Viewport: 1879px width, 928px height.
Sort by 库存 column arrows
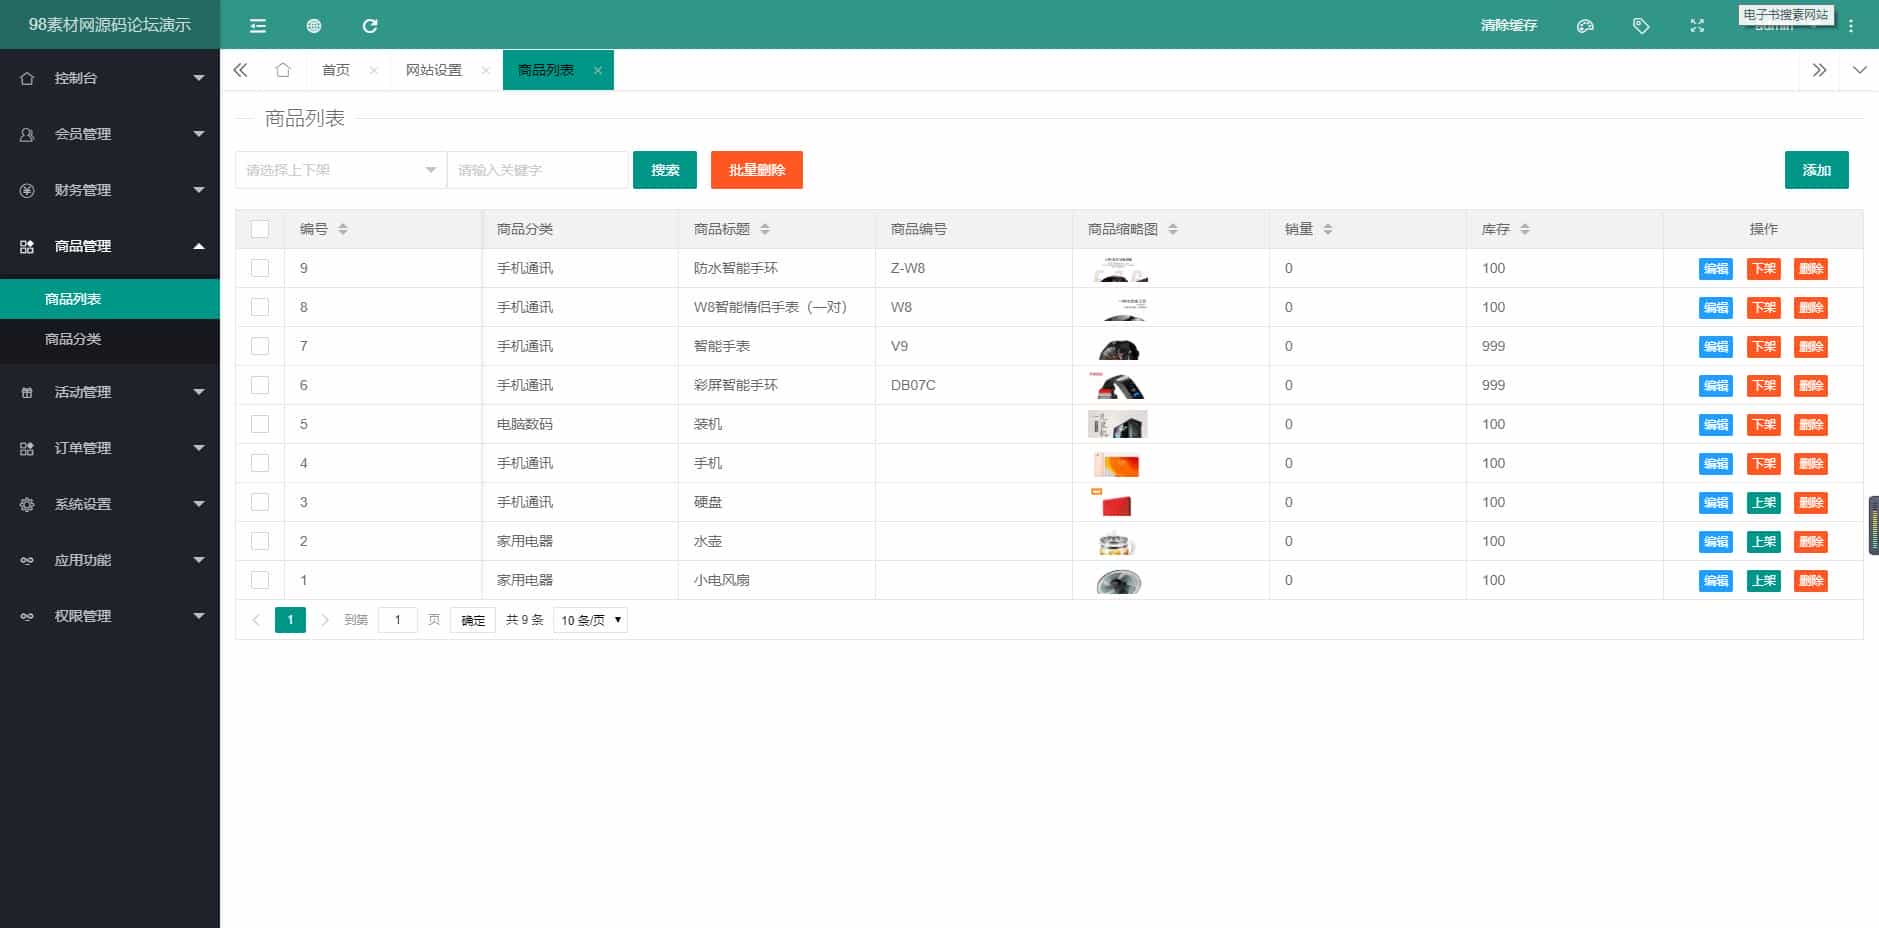1525,229
